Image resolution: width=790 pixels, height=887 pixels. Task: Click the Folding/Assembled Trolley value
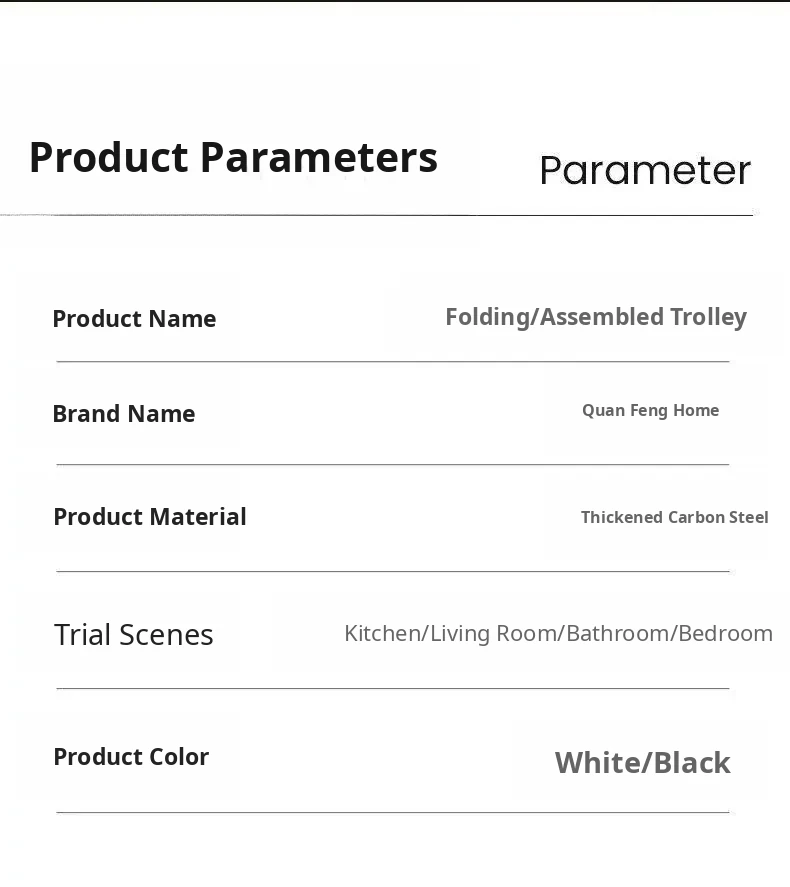click(x=596, y=317)
